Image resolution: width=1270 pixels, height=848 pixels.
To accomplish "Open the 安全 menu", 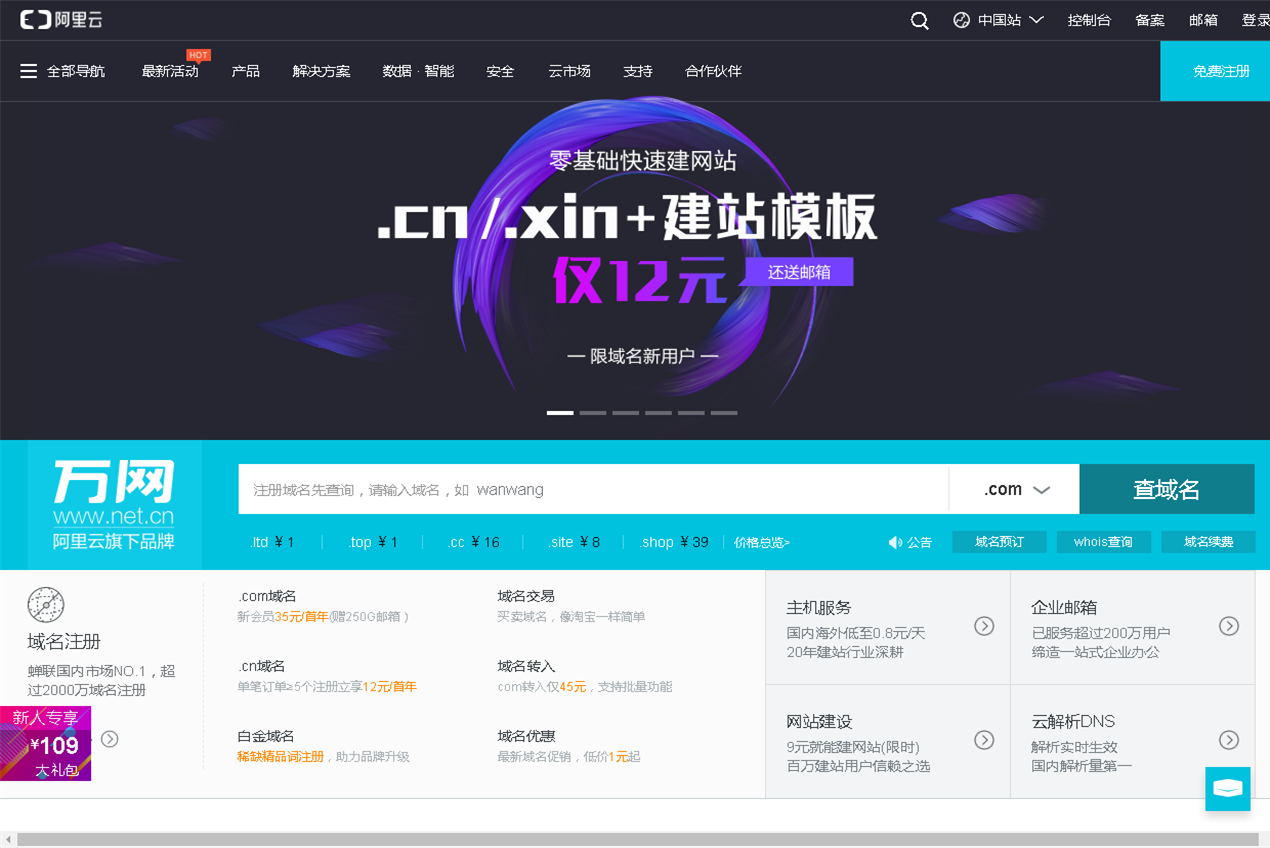I will point(500,71).
